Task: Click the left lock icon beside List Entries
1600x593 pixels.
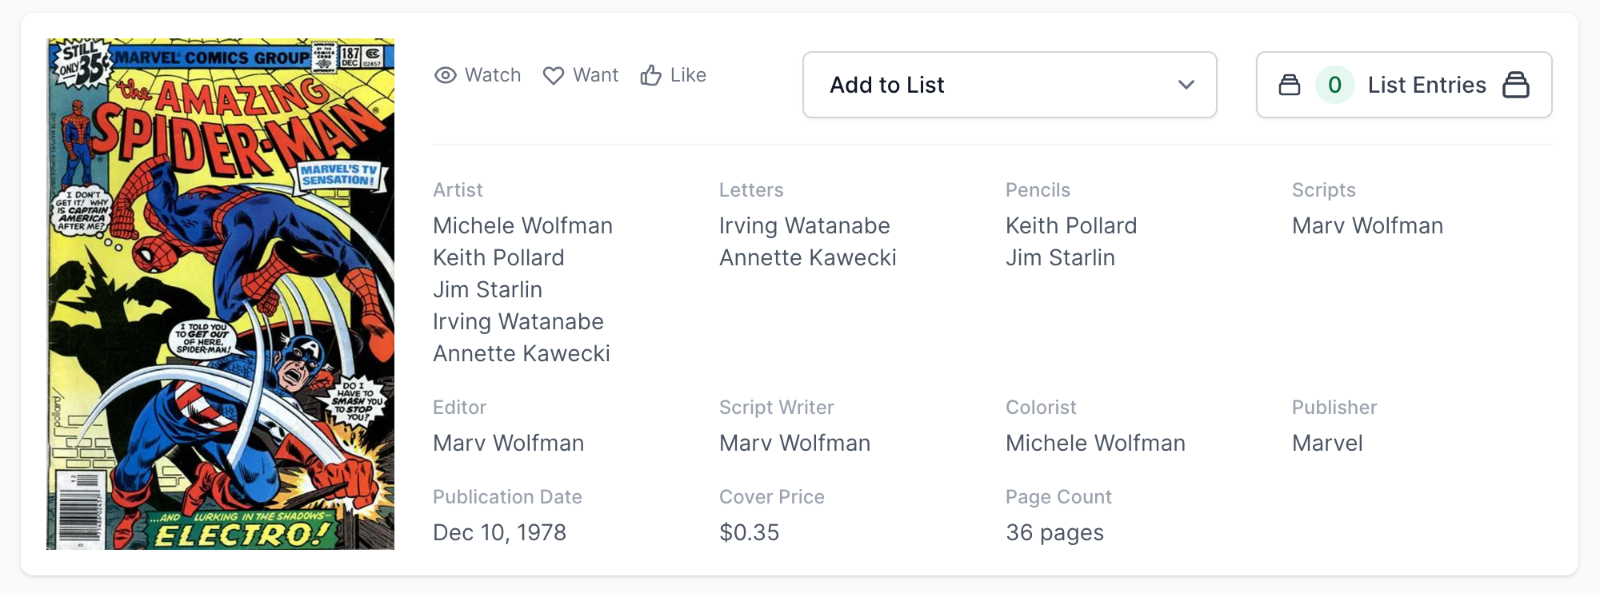Action: [1290, 85]
